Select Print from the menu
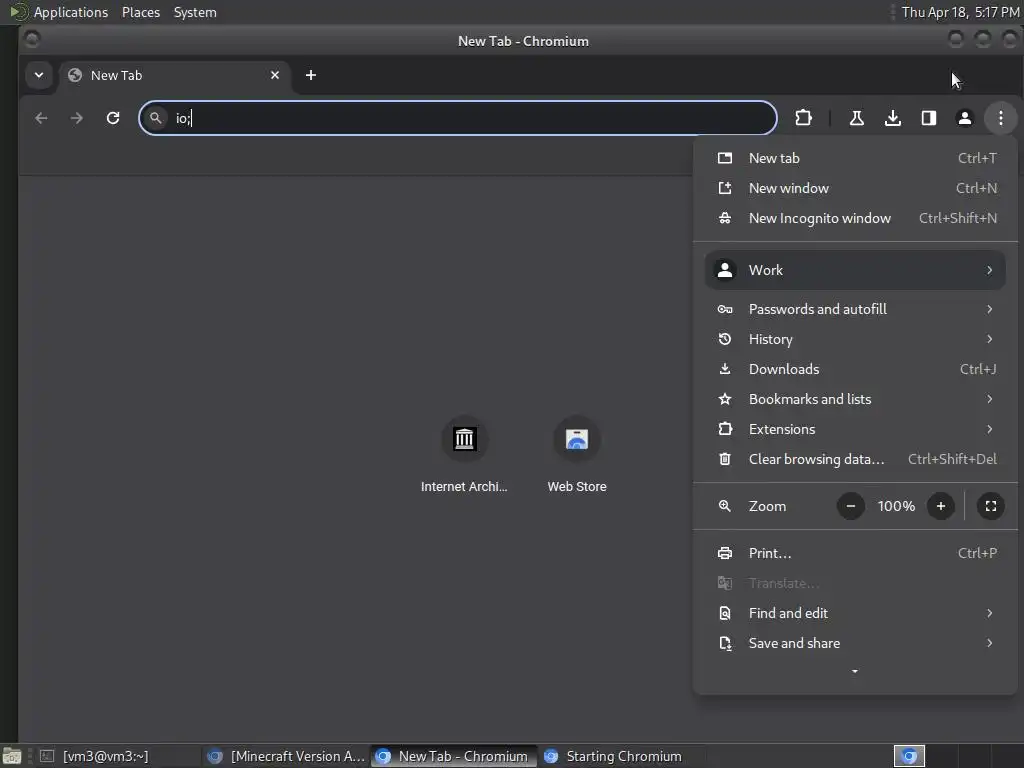 click(x=855, y=553)
